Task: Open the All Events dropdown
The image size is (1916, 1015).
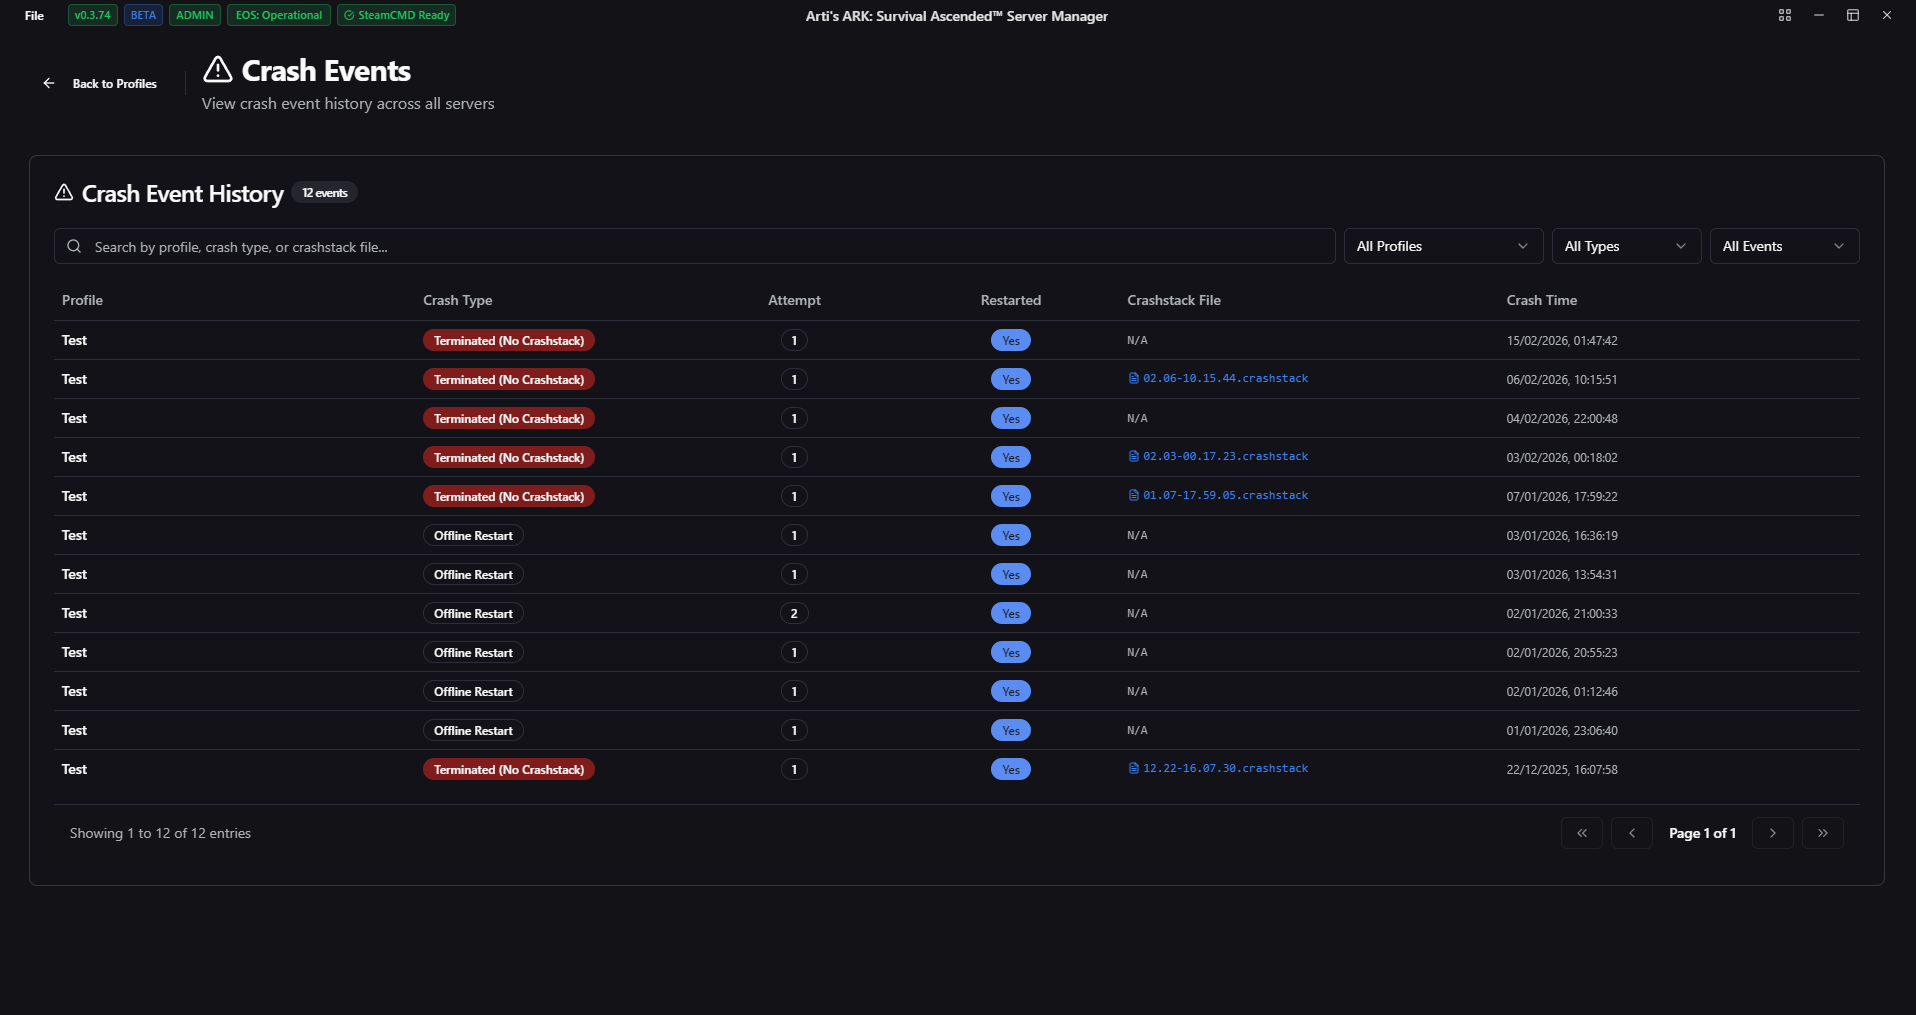Action: click(1783, 246)
